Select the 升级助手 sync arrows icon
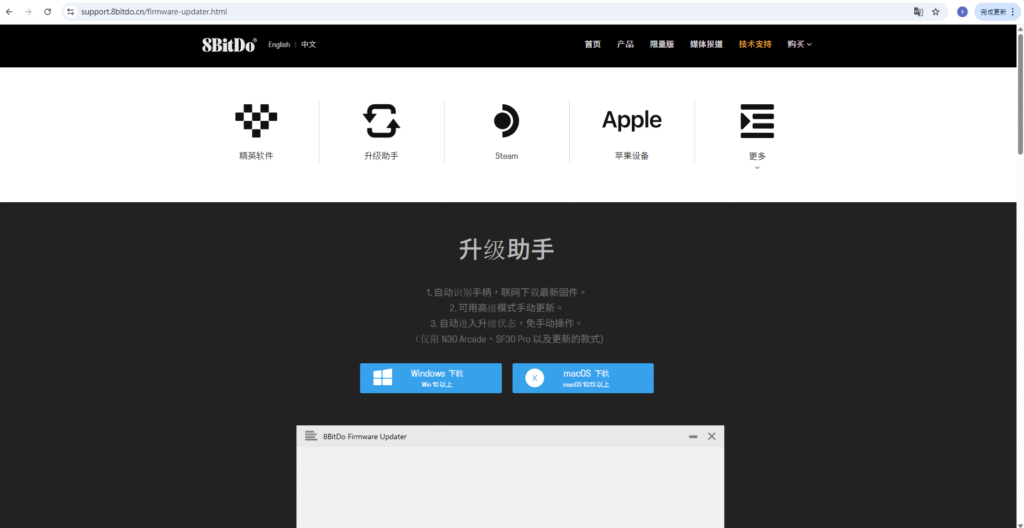 coord(381,120)
